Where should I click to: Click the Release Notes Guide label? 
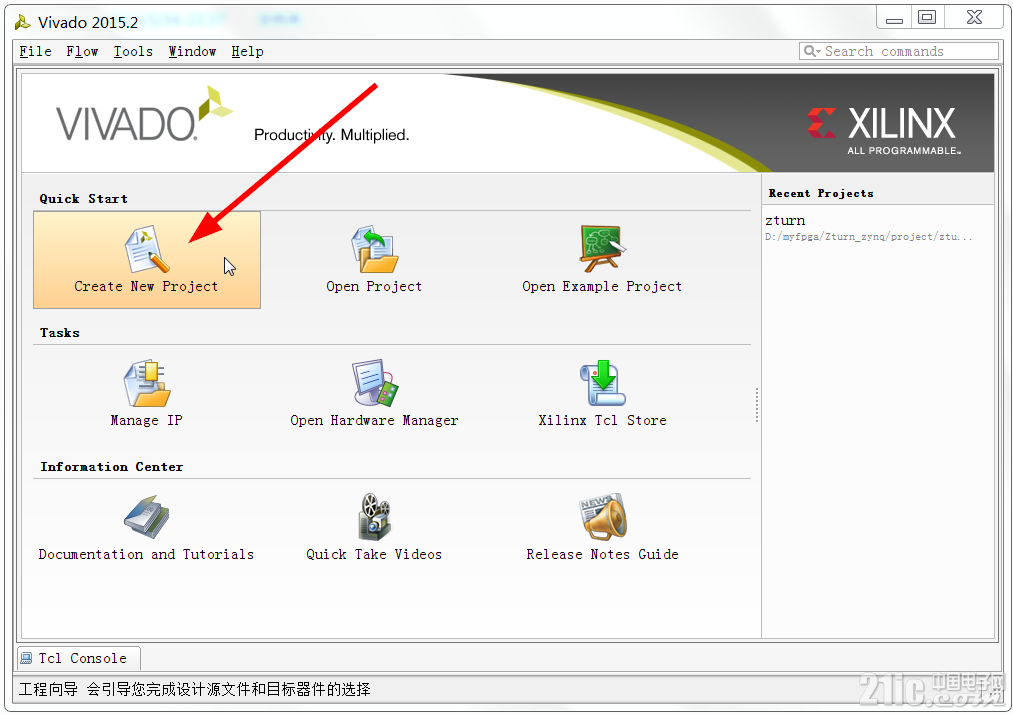[602, 554]
